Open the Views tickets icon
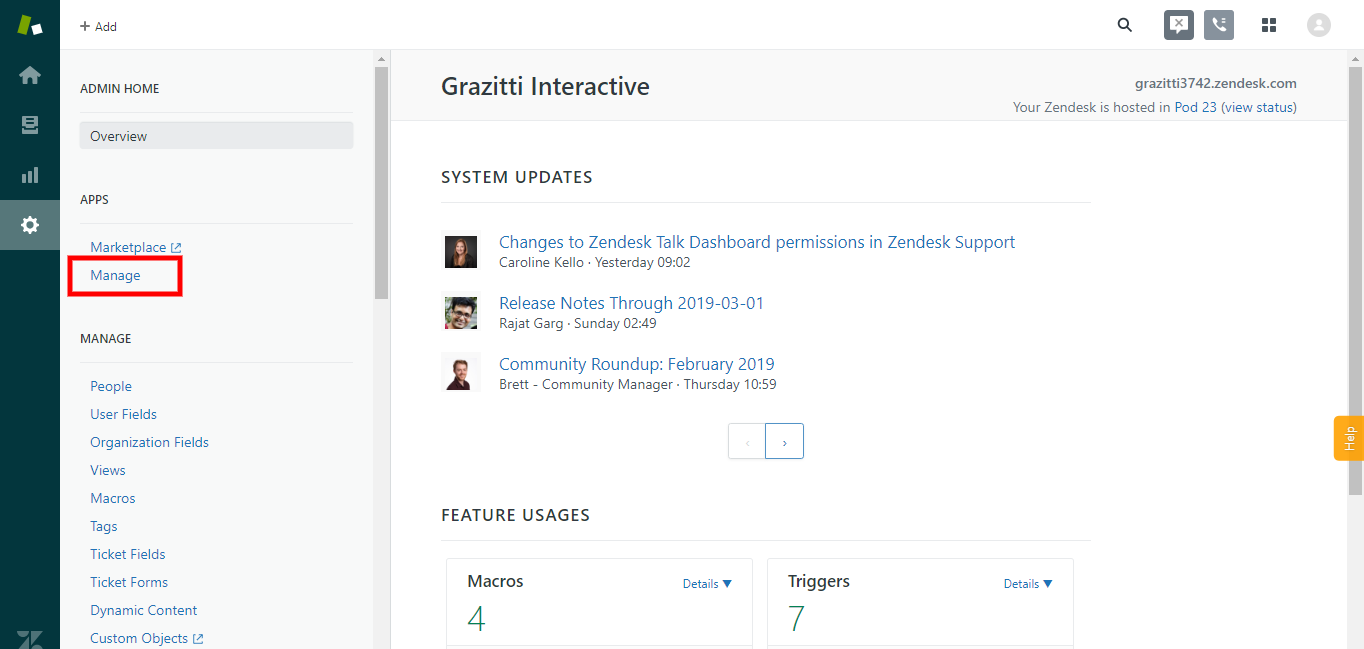The width and height of the screenshot is (1364, 649). click(30, 125)
